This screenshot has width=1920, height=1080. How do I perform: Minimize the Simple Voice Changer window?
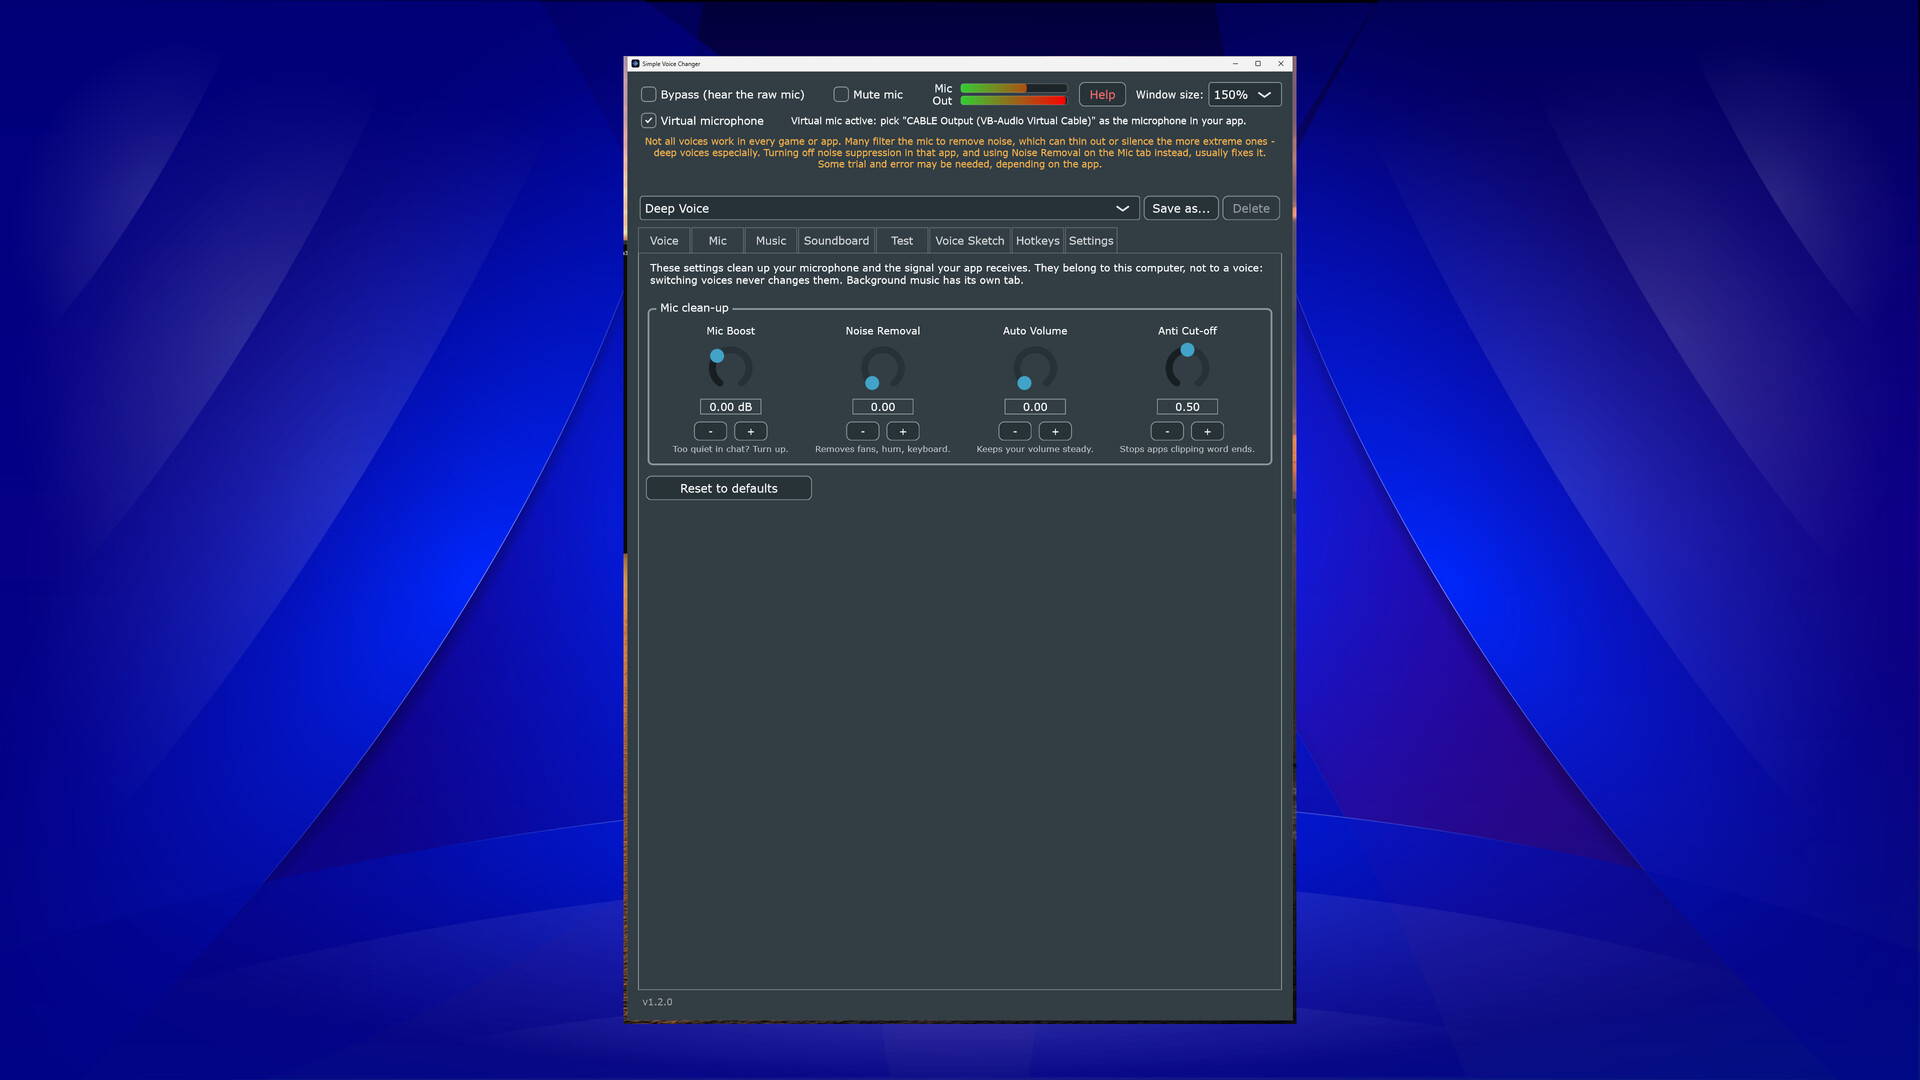tap(1235, 64)
